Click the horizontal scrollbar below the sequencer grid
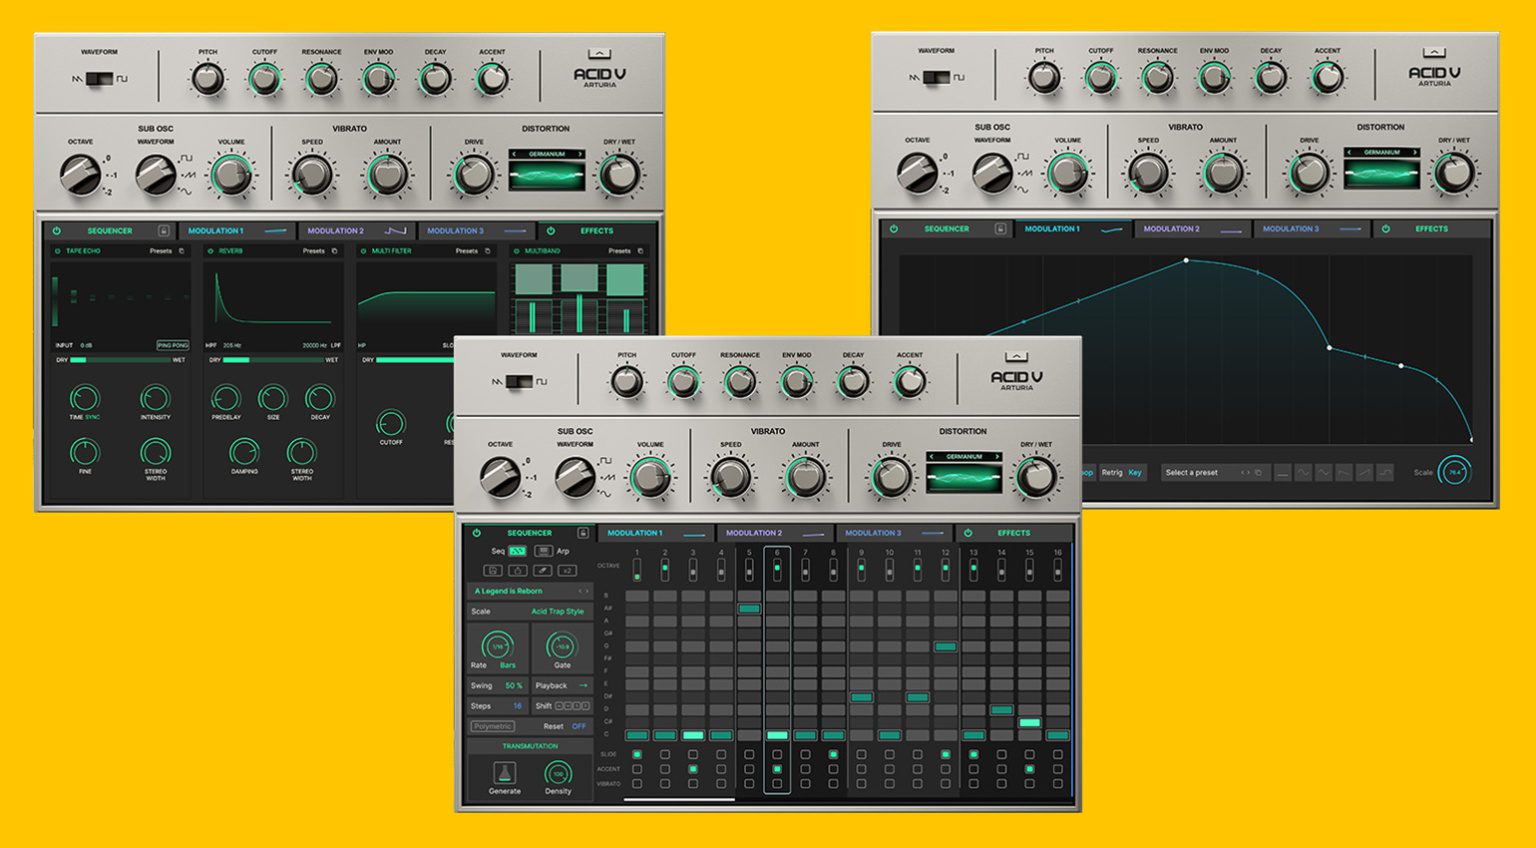The height and width of the screenshot is (848, 1536). coord(678,798)
